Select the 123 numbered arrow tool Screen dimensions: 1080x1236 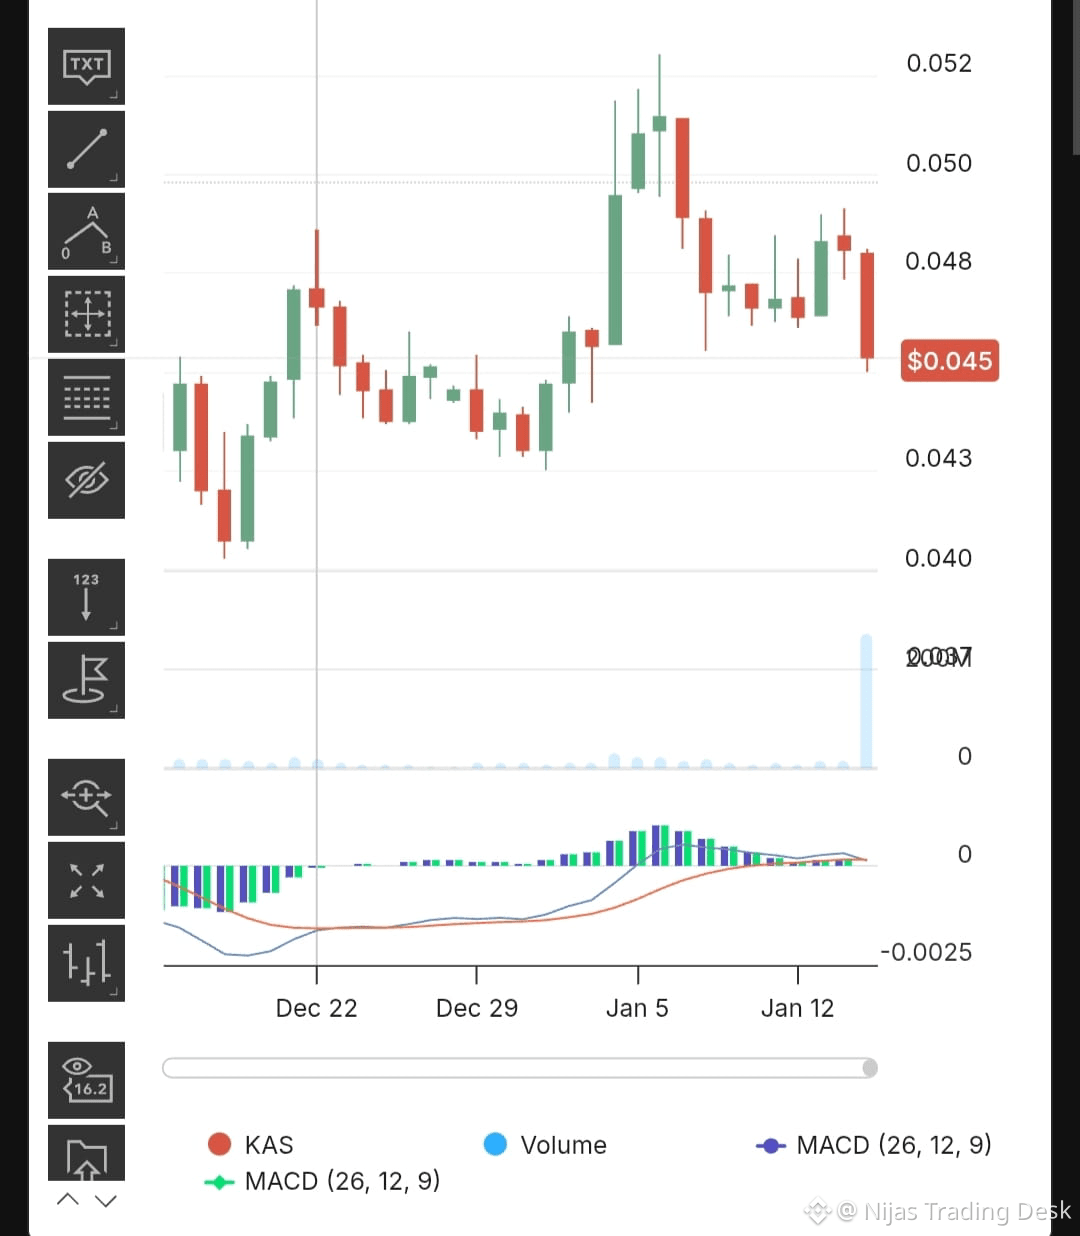click(86, 597)
